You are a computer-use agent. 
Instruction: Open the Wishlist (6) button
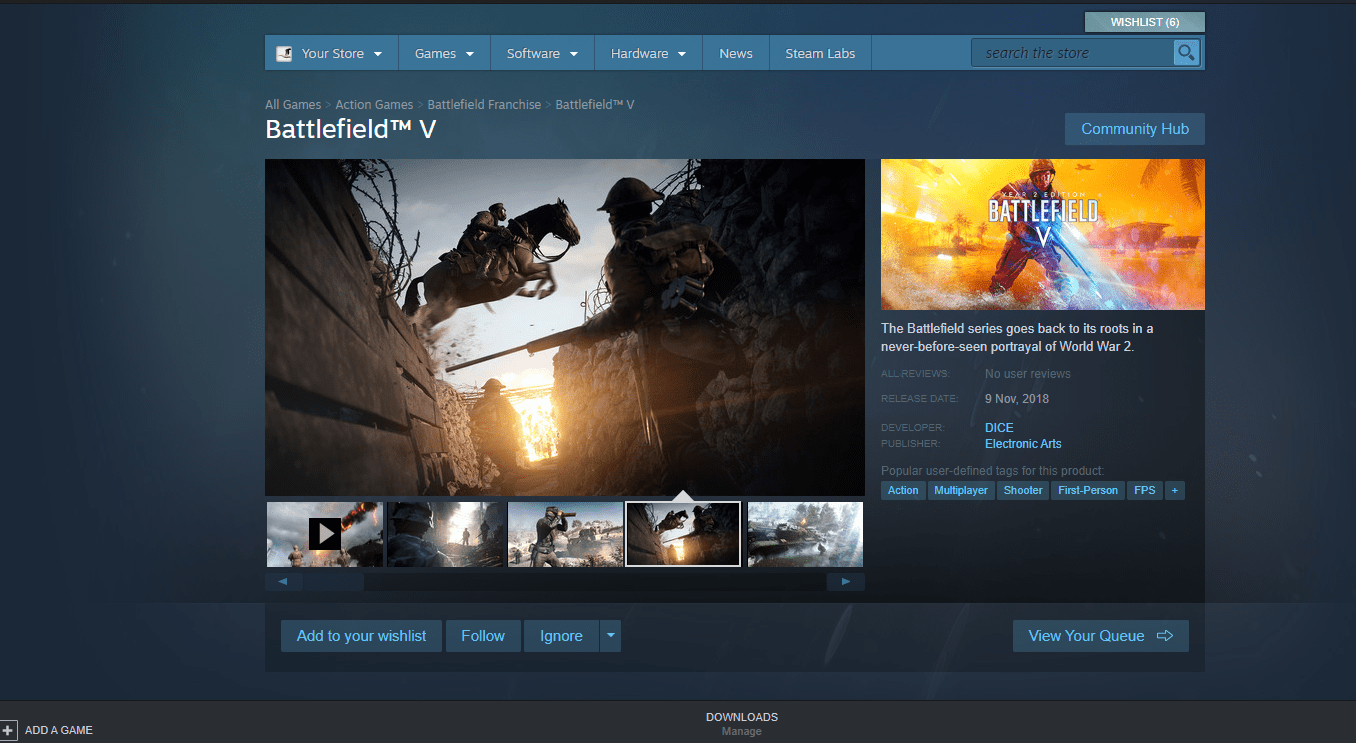pos(1144,22)
